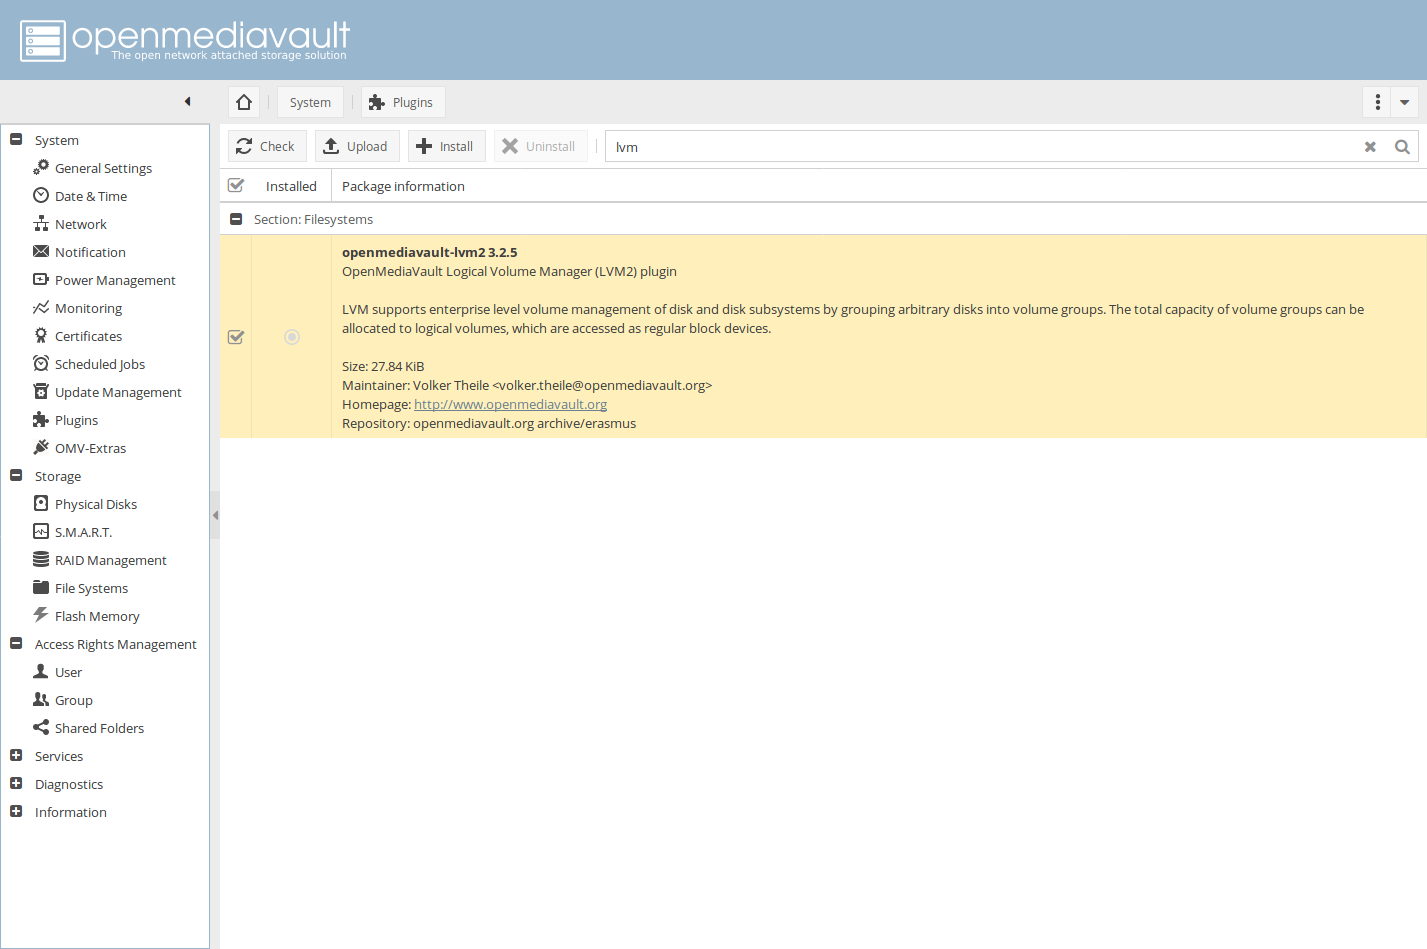Open File Systems folder icon
The height and width of the screenshot is (949, 1427).
[41, 587]
